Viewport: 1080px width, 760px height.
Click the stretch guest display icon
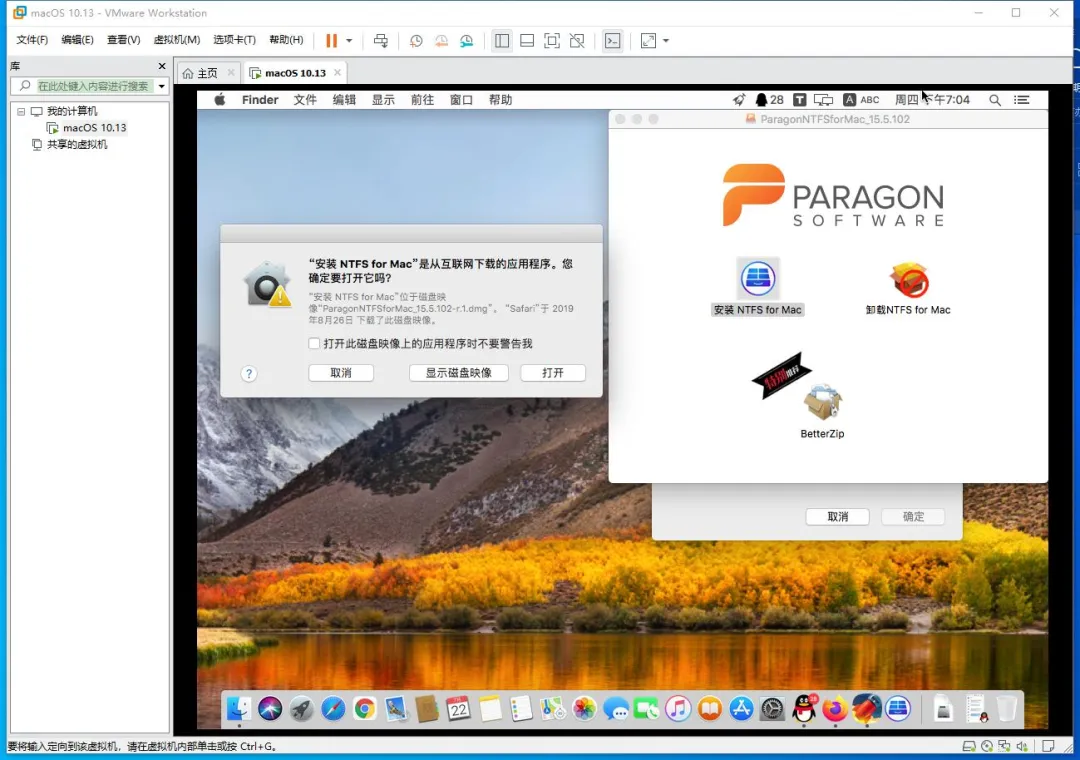click(648, 41)
